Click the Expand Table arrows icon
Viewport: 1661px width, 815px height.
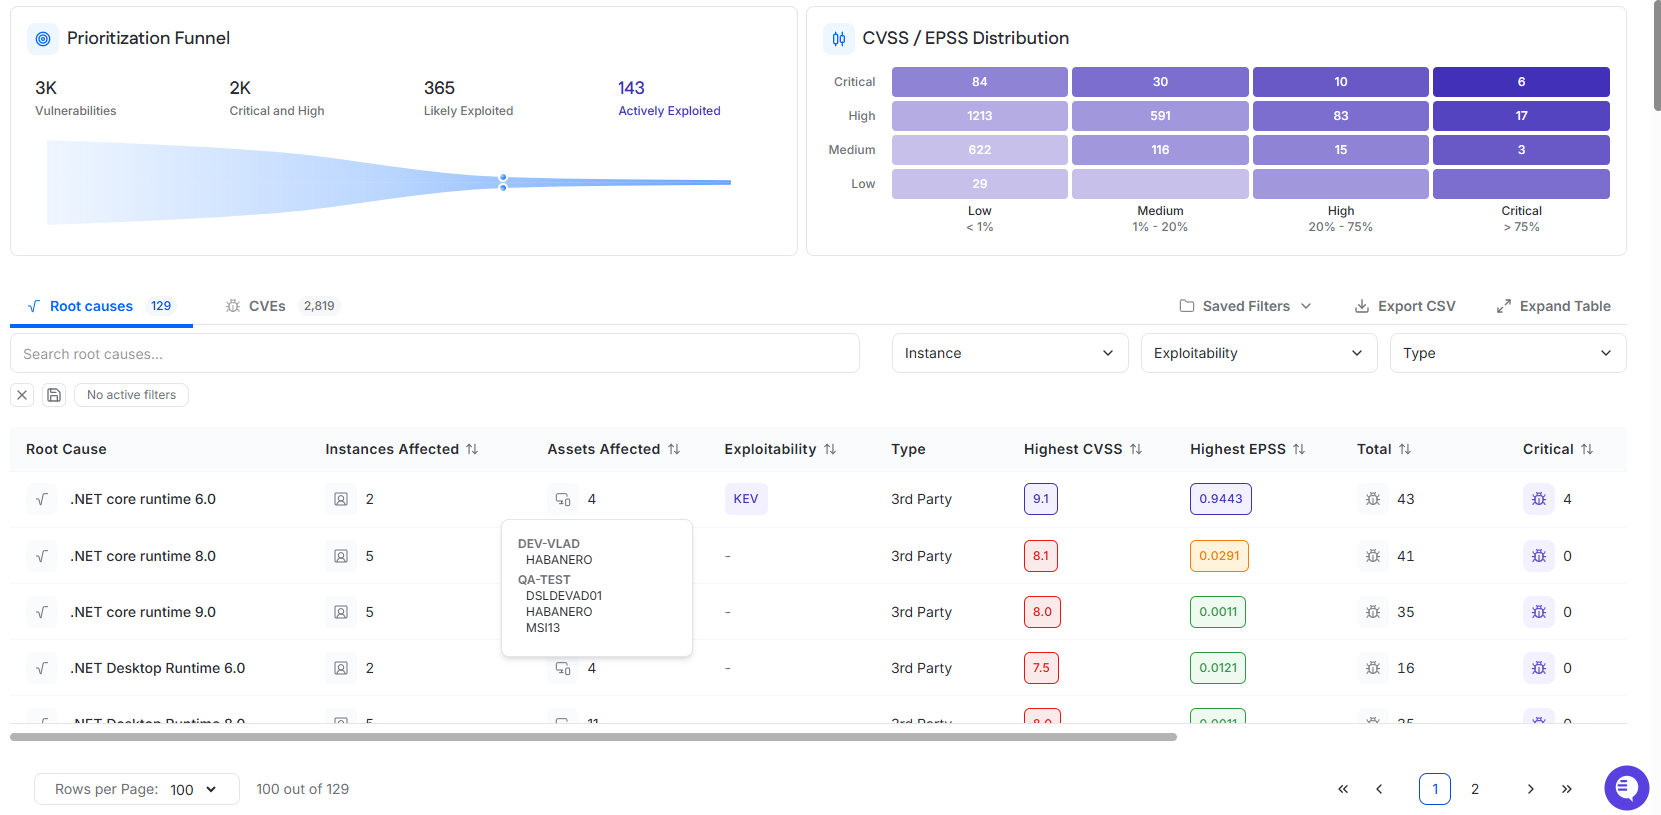tap(1503, 306)
